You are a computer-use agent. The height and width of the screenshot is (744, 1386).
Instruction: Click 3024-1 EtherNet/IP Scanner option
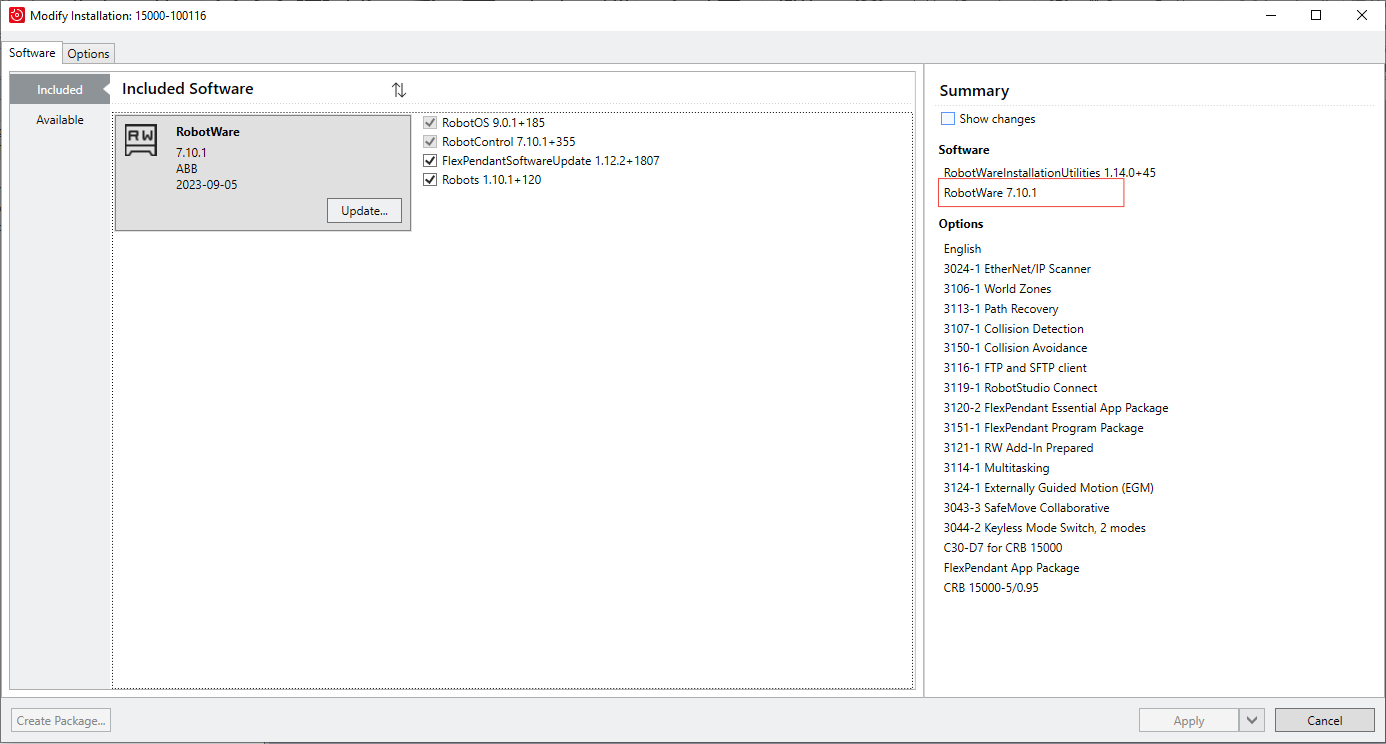tap(1017, 269)
